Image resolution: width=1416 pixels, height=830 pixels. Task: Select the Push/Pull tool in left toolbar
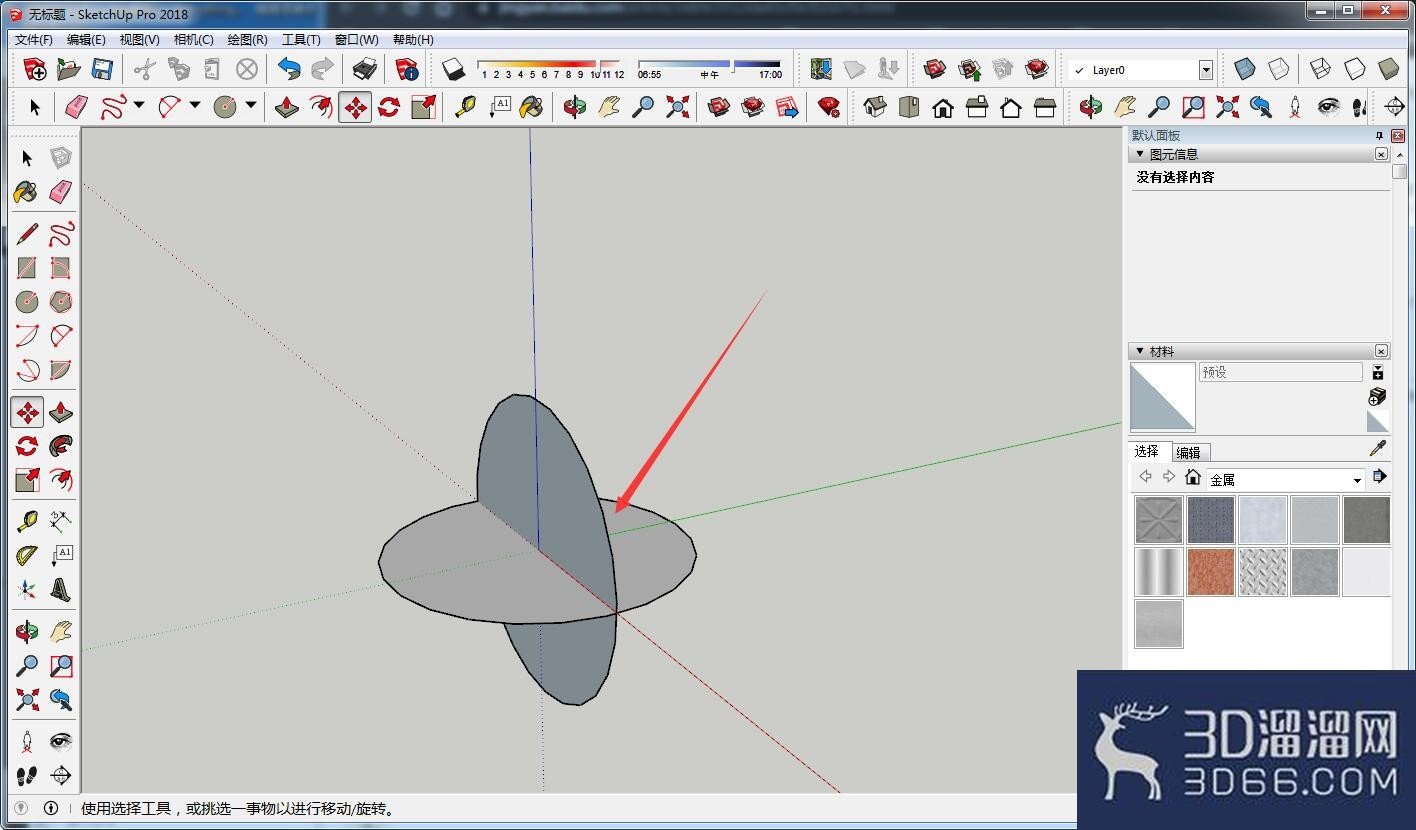61,412
